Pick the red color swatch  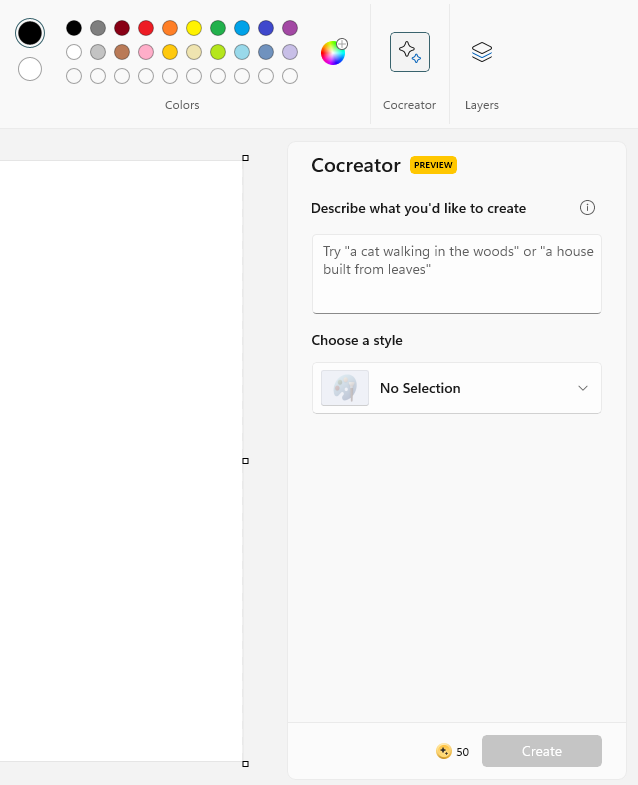click(146, 28)
